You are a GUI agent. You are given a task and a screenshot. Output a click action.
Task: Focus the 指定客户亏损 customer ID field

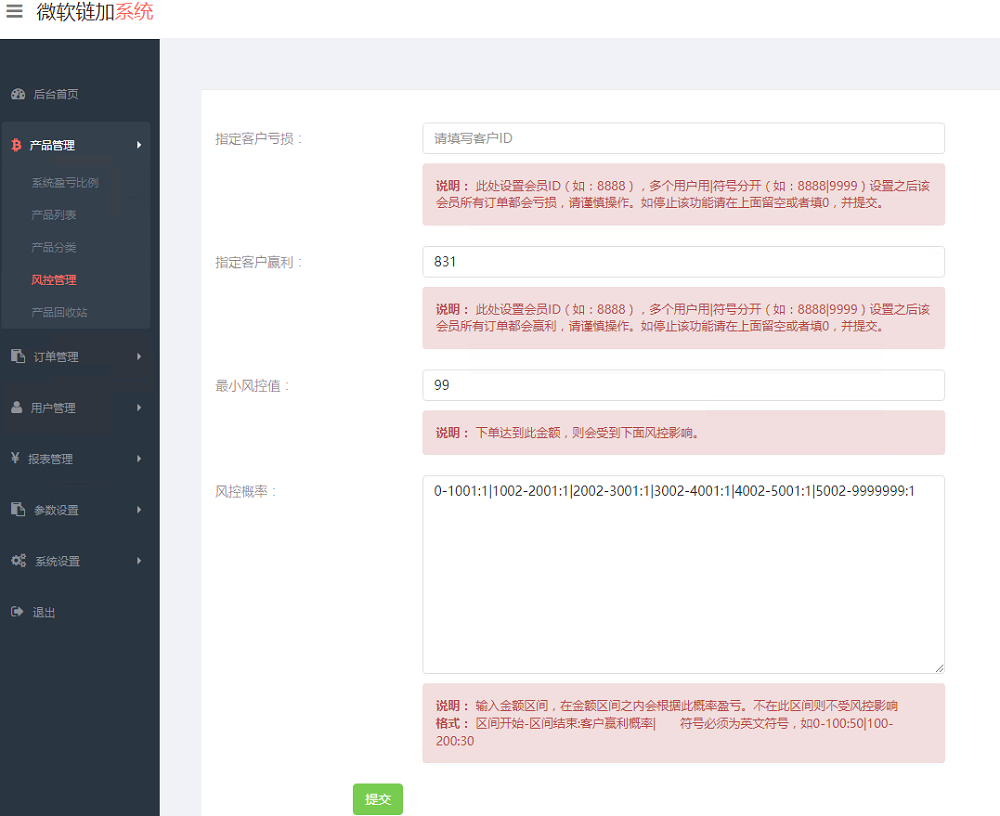point(683,138)
